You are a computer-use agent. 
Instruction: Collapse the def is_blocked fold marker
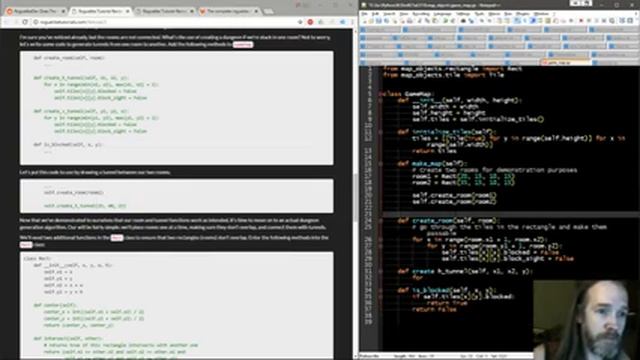[380, 290]
